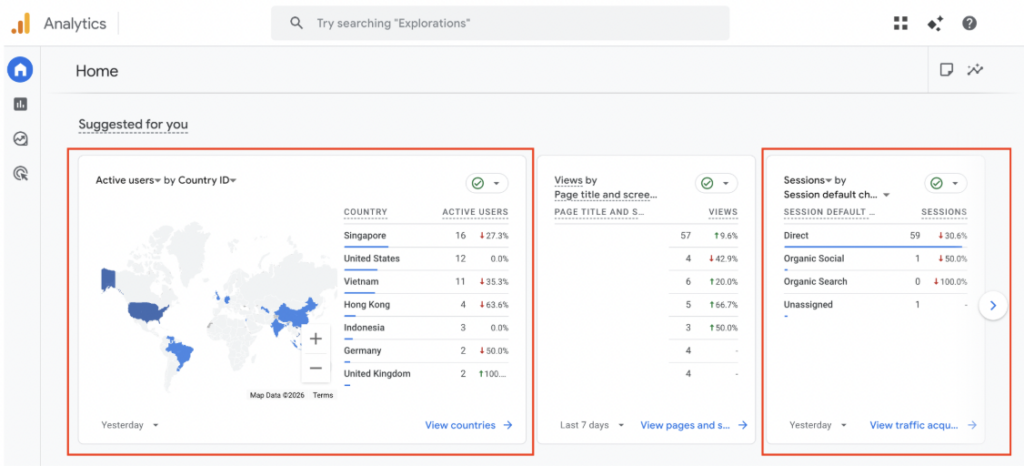Click the COUNTRY column header
Image resolution: width=1024 pixels, height=466 pixels.
pos(366,212)
